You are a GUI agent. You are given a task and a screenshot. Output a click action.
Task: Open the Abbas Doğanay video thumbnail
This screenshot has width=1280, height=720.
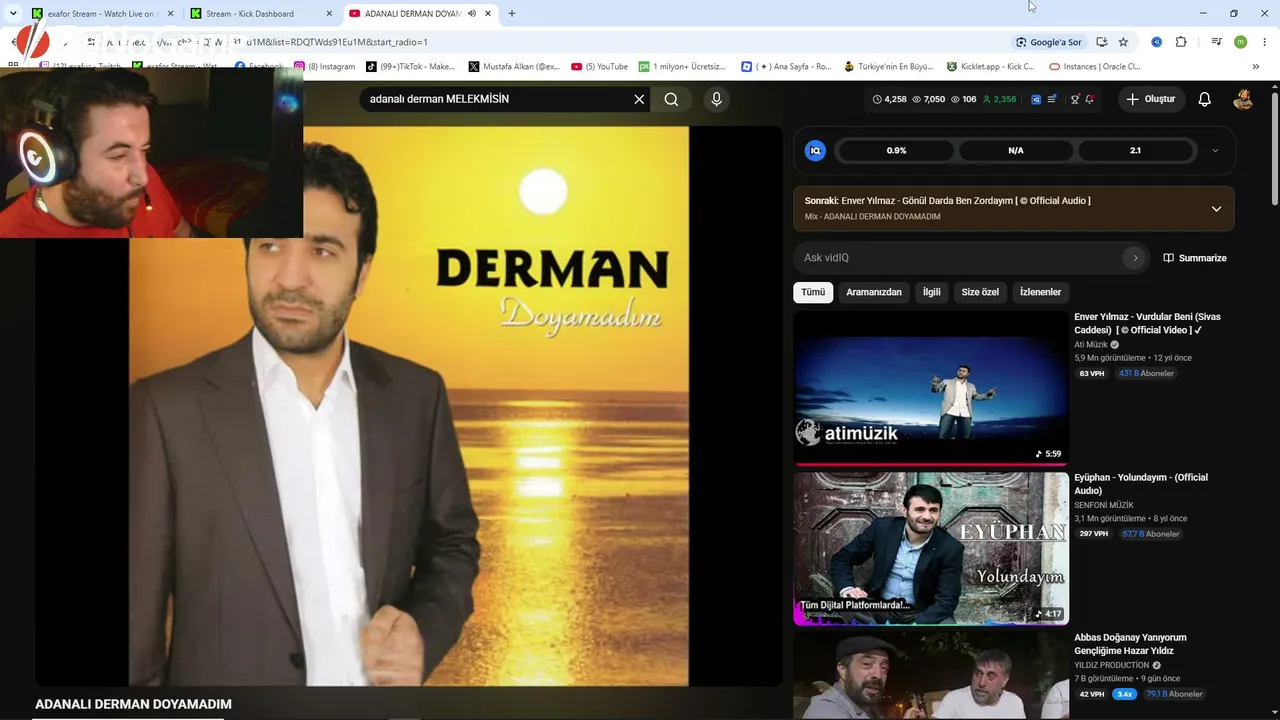pyautogui.click(x=931, y=676)
